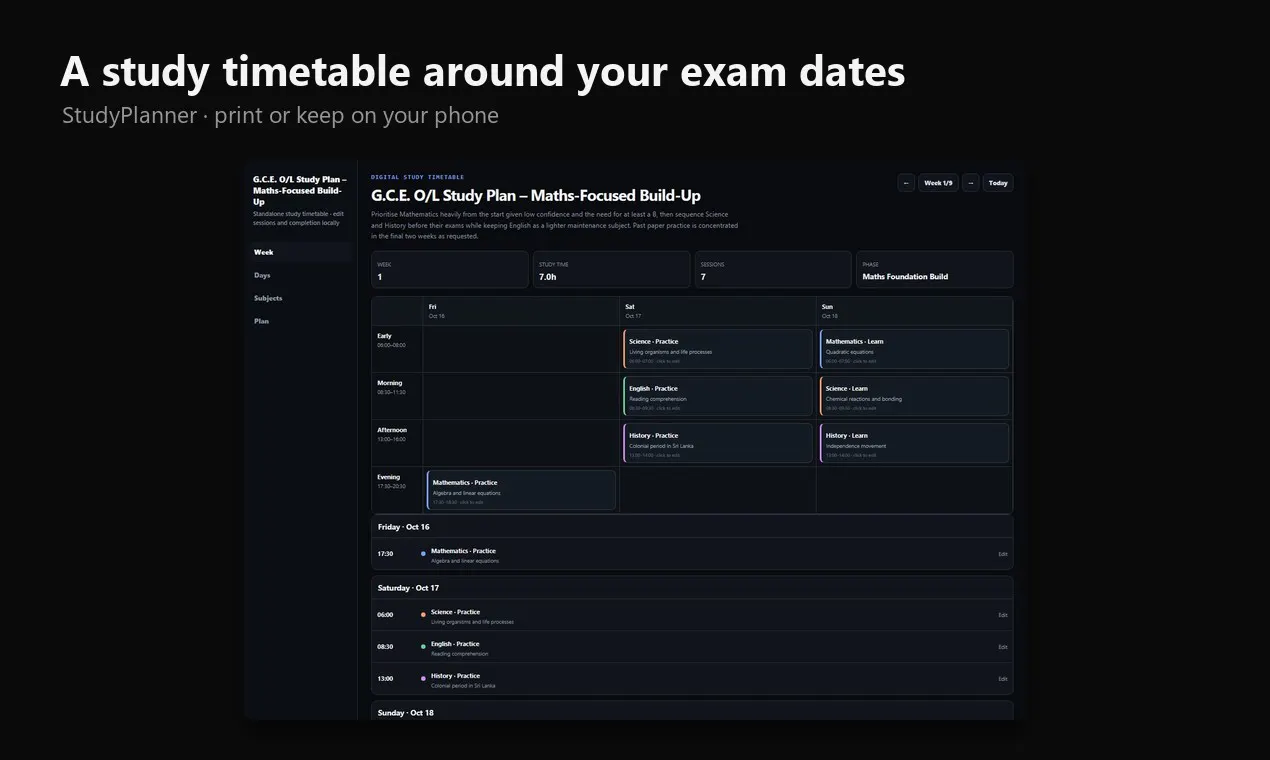The height and width of the screenshot is (760, 1270).
Task: Go to previous week with left arrow
Action: [906, 183]
